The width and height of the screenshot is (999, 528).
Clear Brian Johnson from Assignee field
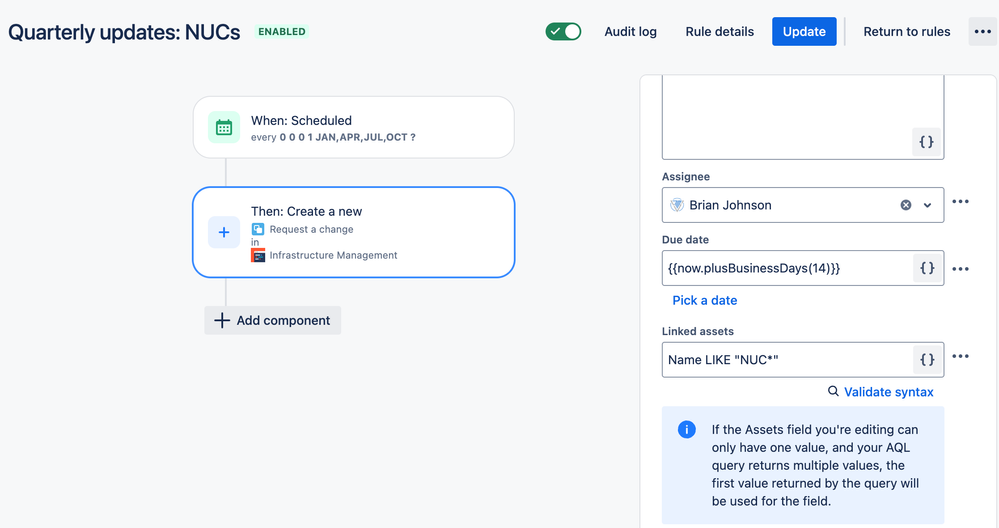pos(905,205)
